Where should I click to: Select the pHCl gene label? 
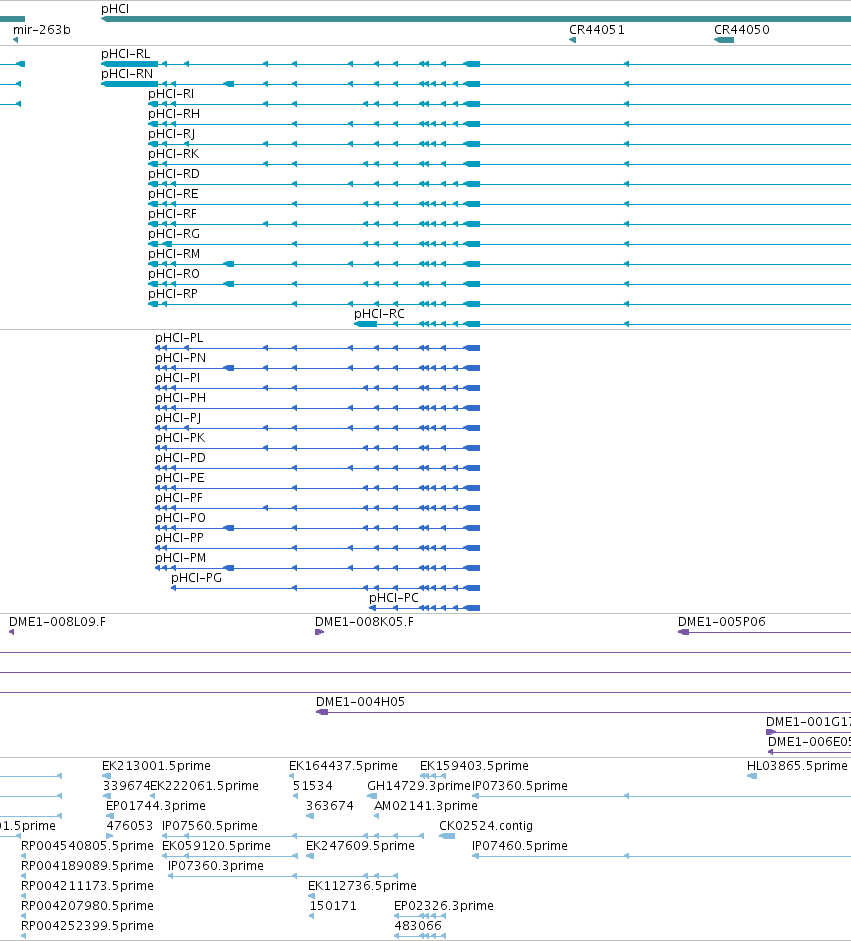(115, 9)
